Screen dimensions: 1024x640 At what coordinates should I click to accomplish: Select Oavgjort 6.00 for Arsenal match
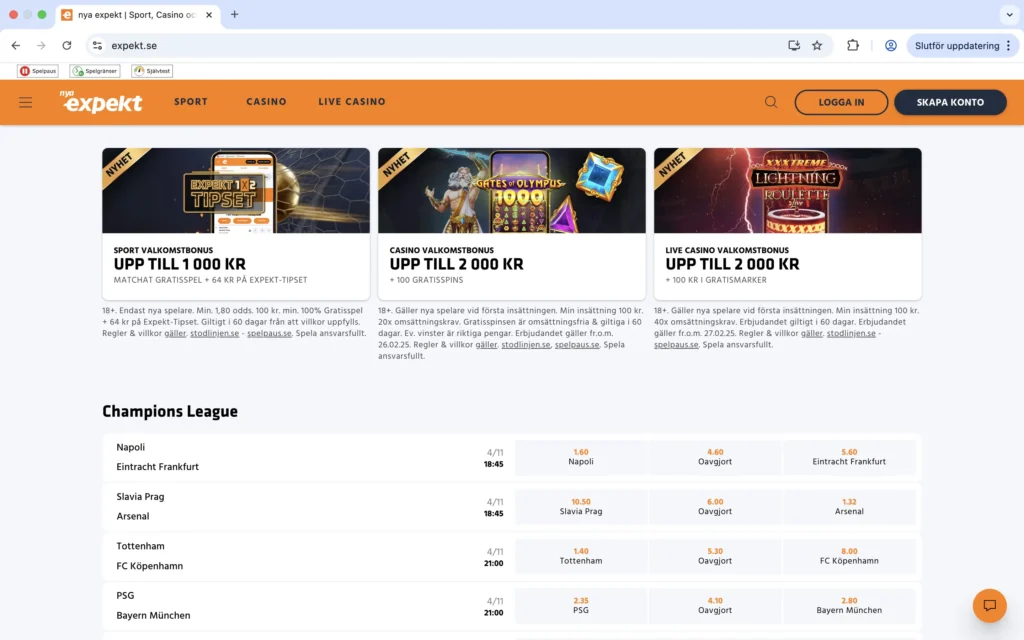click(x=714, y=507)
